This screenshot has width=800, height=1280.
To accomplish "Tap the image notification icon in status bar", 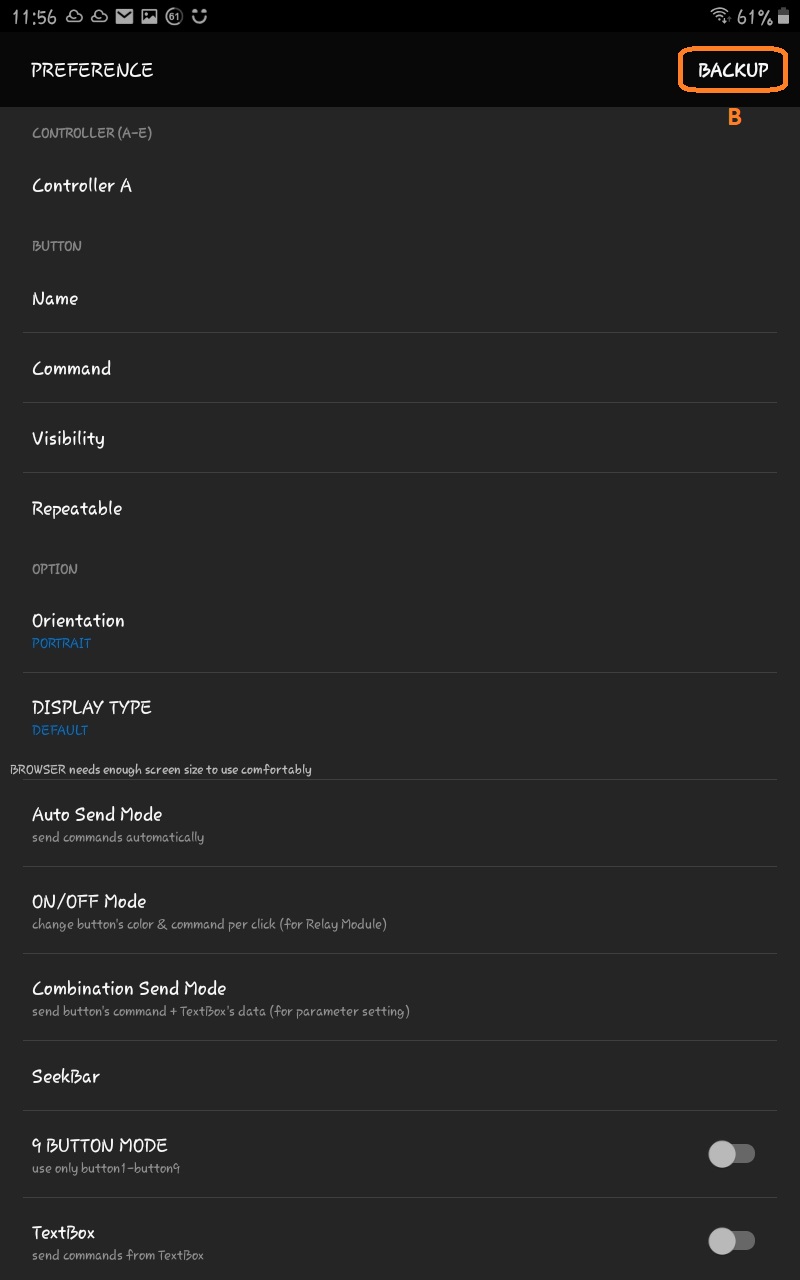I will [x=149, y=17].
